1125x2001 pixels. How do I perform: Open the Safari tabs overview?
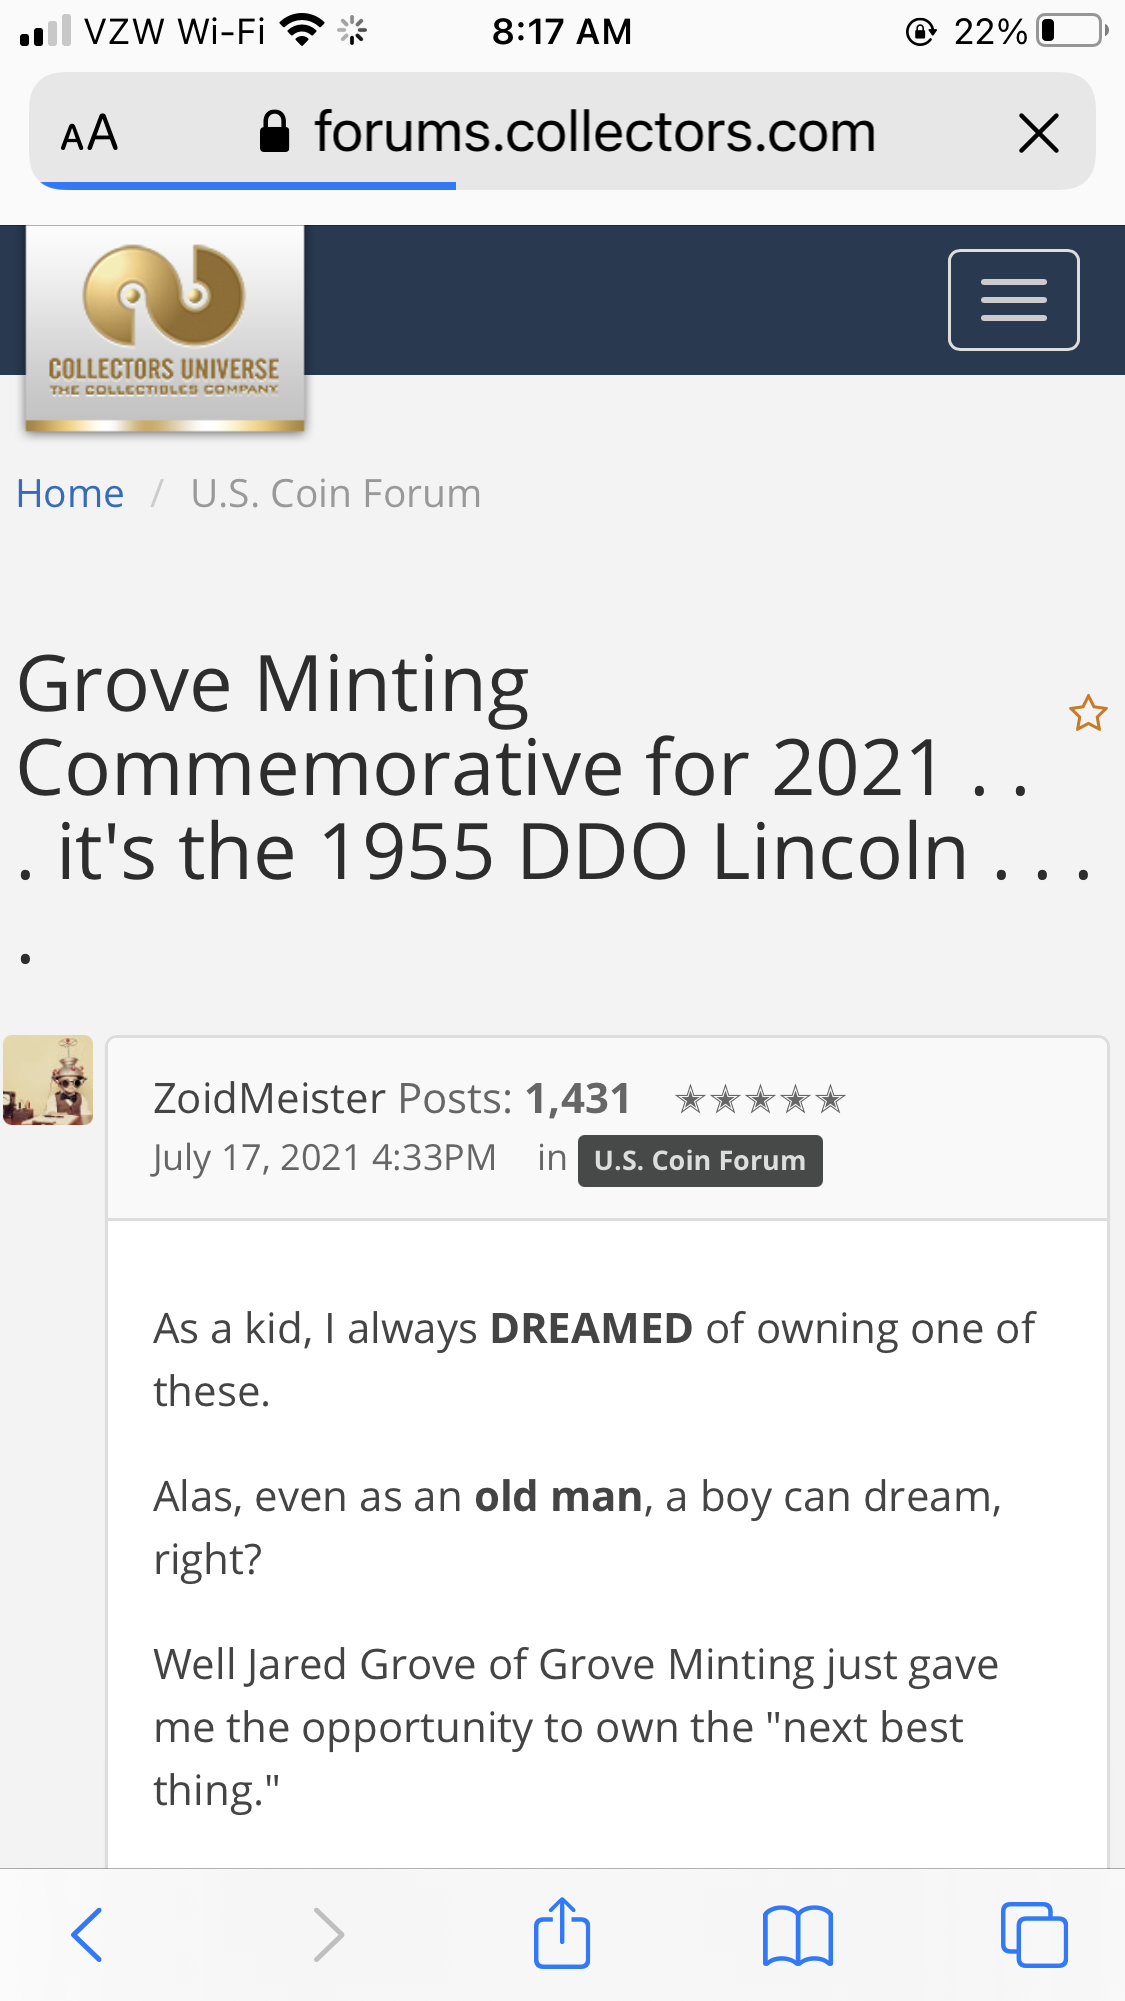coord(1034,1934)
